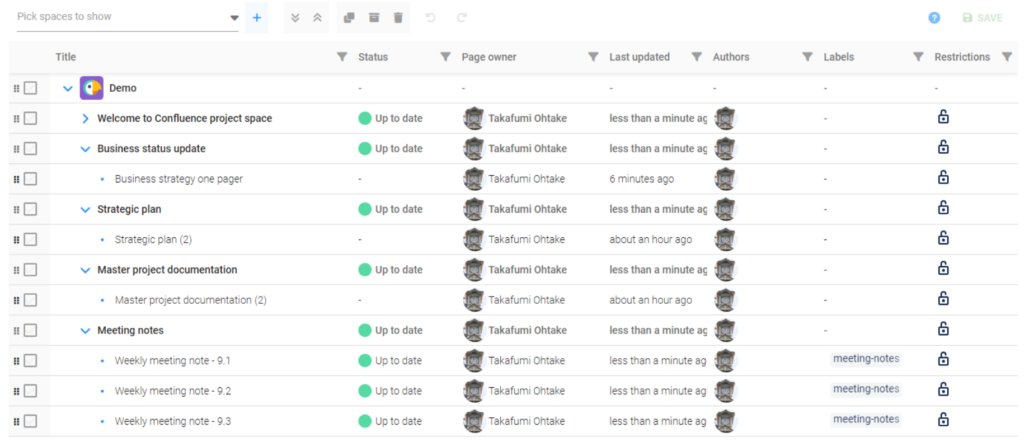1024x442 pixels.
Task: Open restrictions lock for Business status update
Action: click(943, 148)
